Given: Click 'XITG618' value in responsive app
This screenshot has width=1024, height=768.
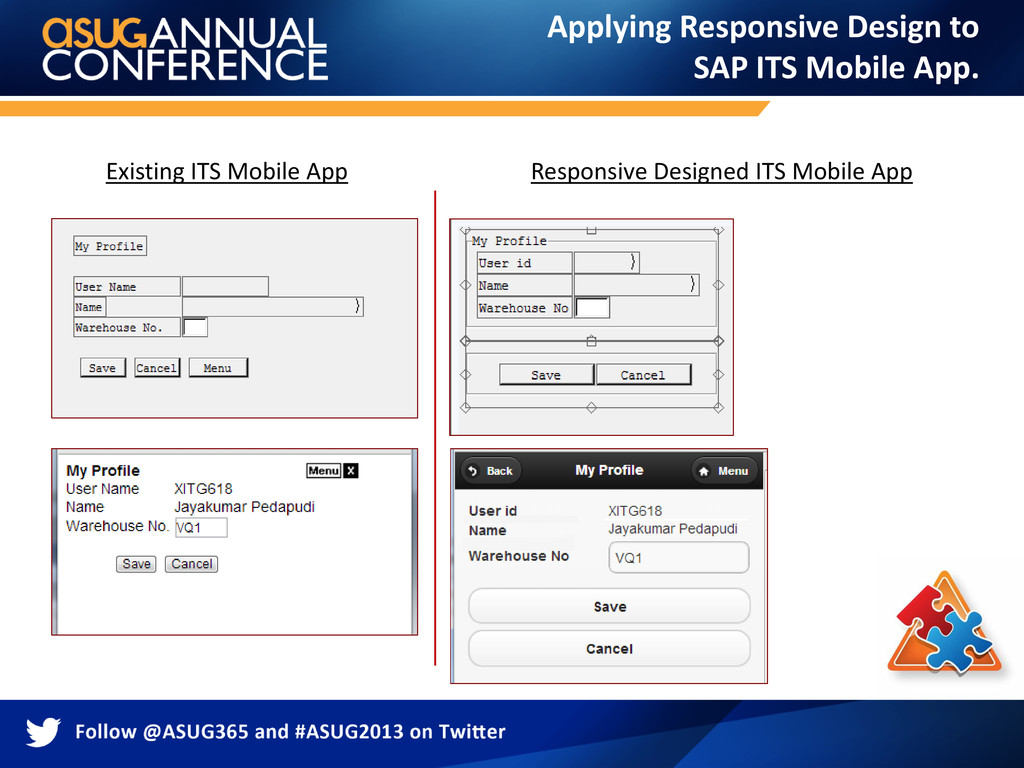Looking at the screenshot, I should point(635,511).
